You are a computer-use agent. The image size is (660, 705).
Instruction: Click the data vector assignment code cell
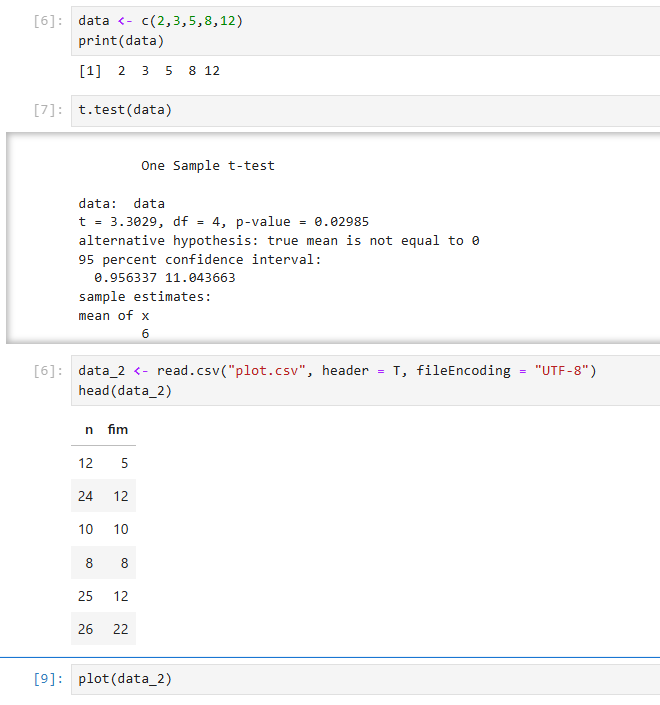pyautogui.click(x=365, y=31)
